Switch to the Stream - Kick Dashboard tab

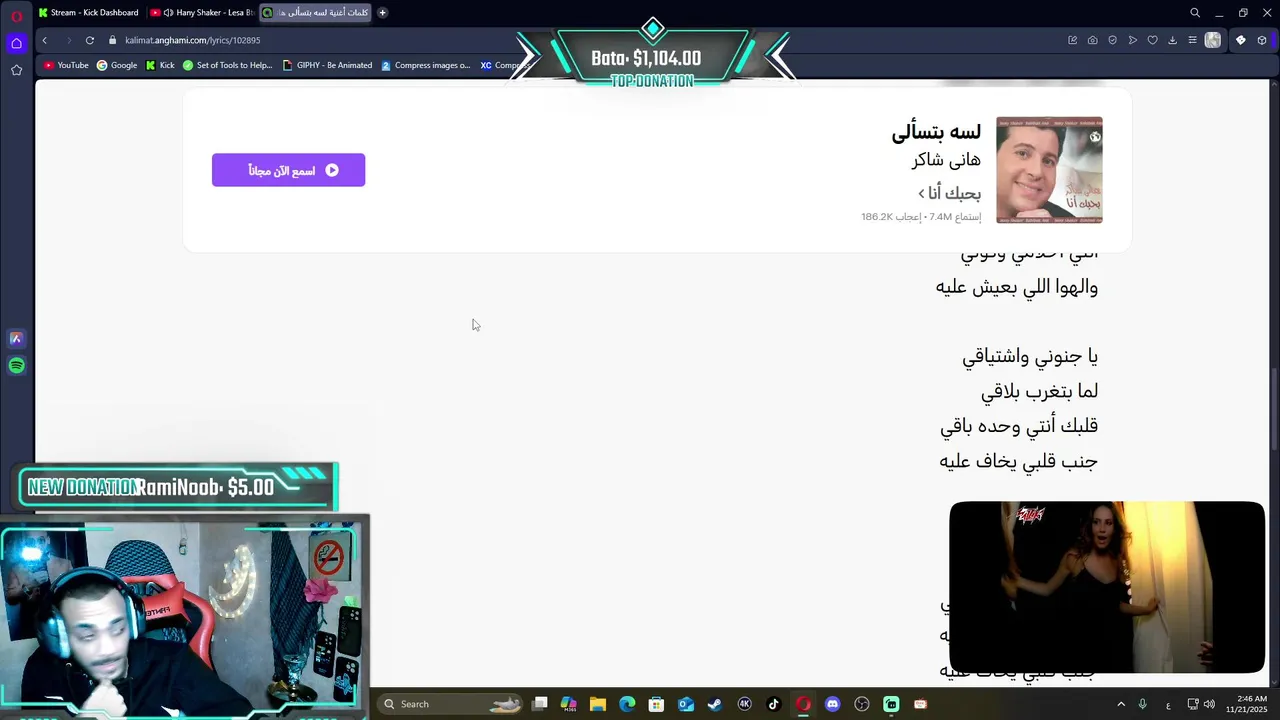tap(88, 13)
